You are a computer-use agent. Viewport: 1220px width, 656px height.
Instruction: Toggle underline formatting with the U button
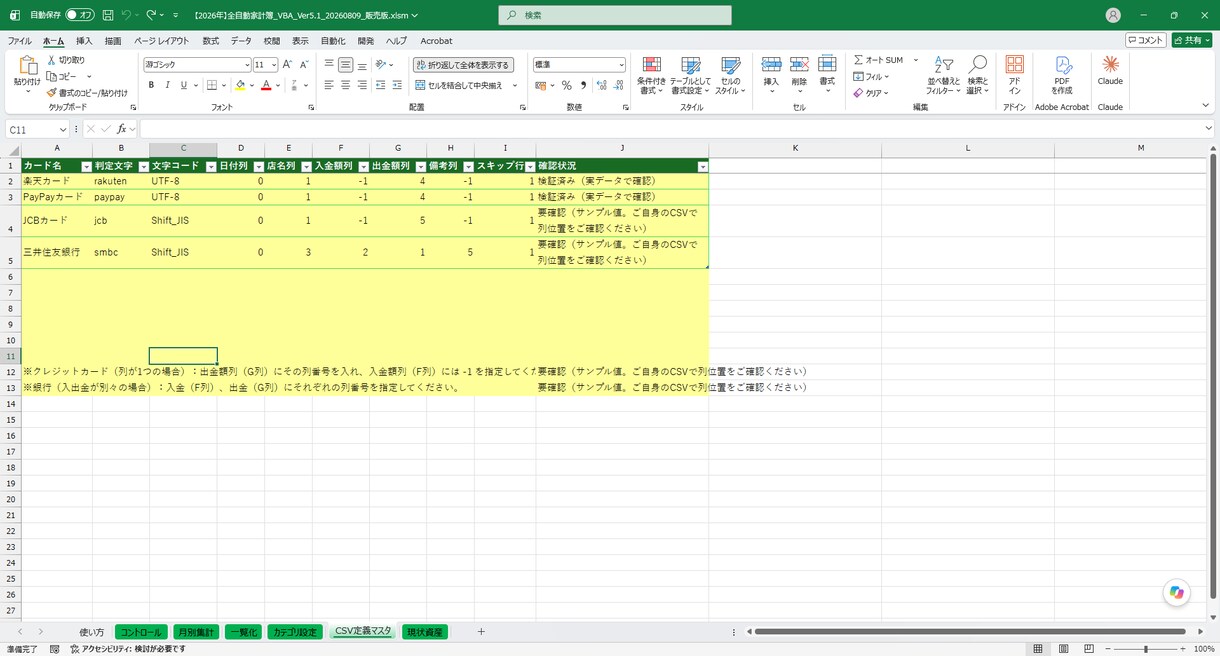(184, 86)
